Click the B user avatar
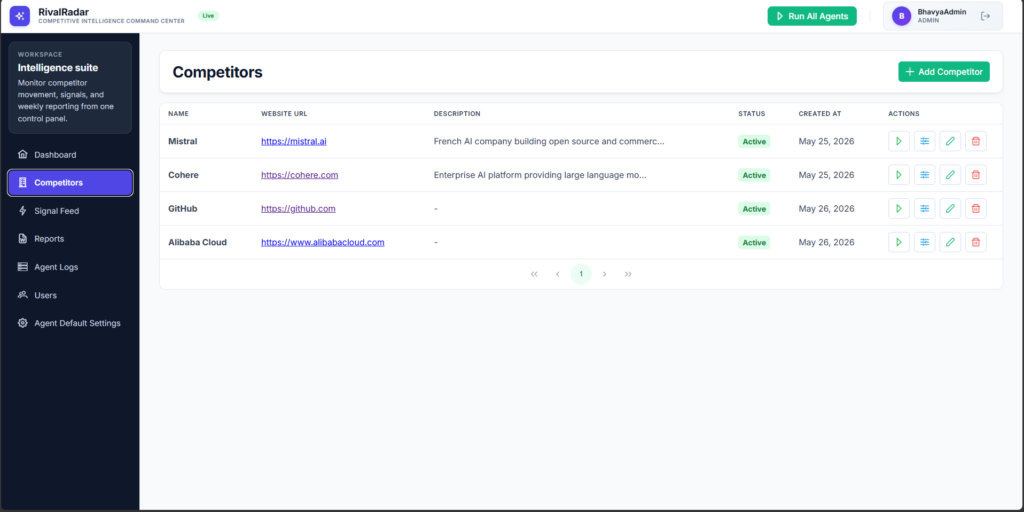Screen dimensions: 1024x512 click(x=901, y=16)
